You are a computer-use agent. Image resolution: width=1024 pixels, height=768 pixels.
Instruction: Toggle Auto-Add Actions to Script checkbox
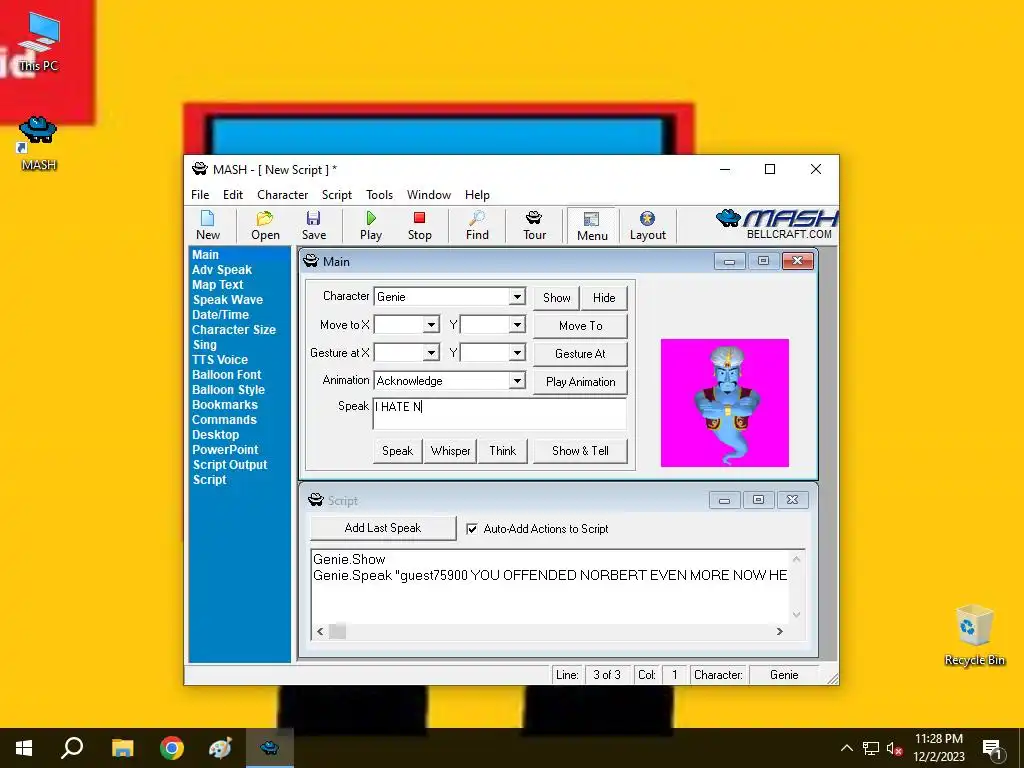click(472, 529)
